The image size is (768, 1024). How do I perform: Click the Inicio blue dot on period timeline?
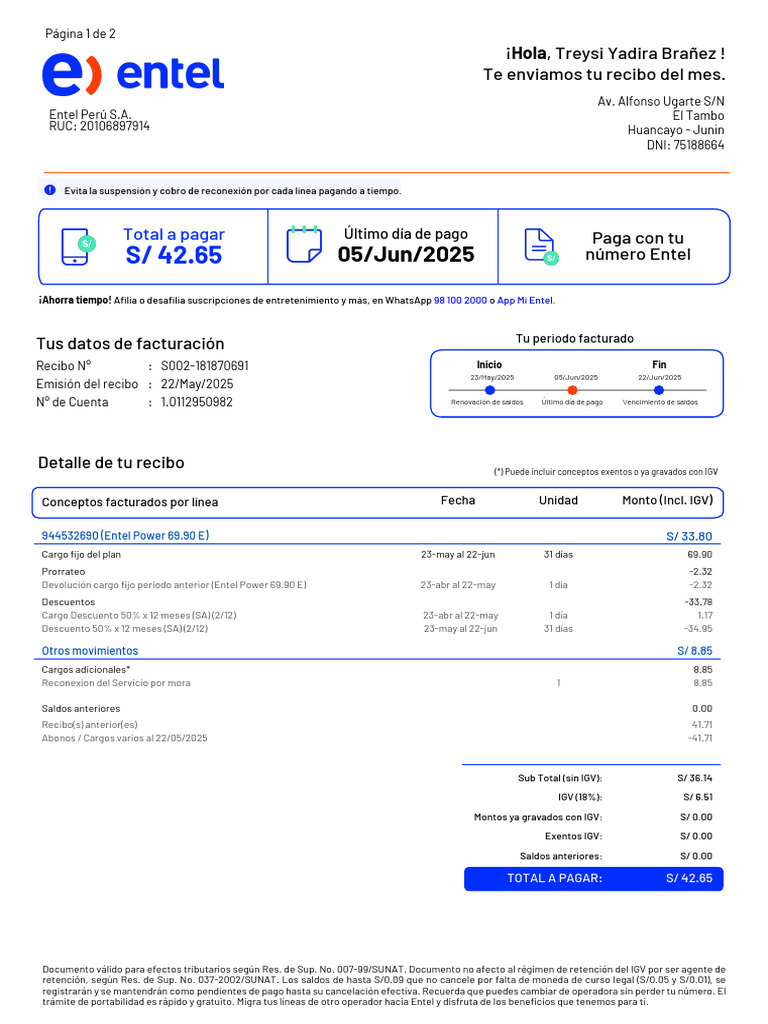[490, 390]
